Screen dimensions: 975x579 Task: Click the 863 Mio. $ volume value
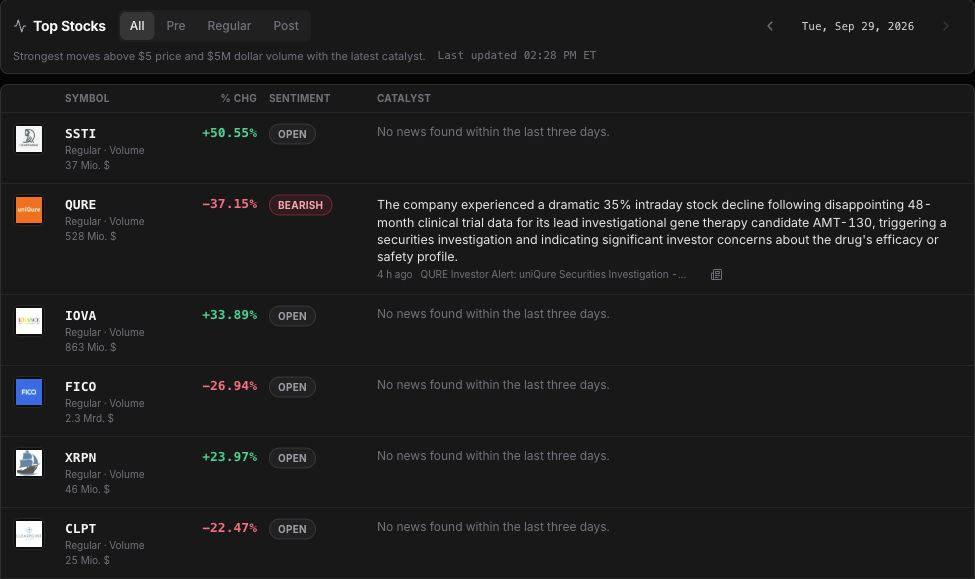tap(91, 348)
